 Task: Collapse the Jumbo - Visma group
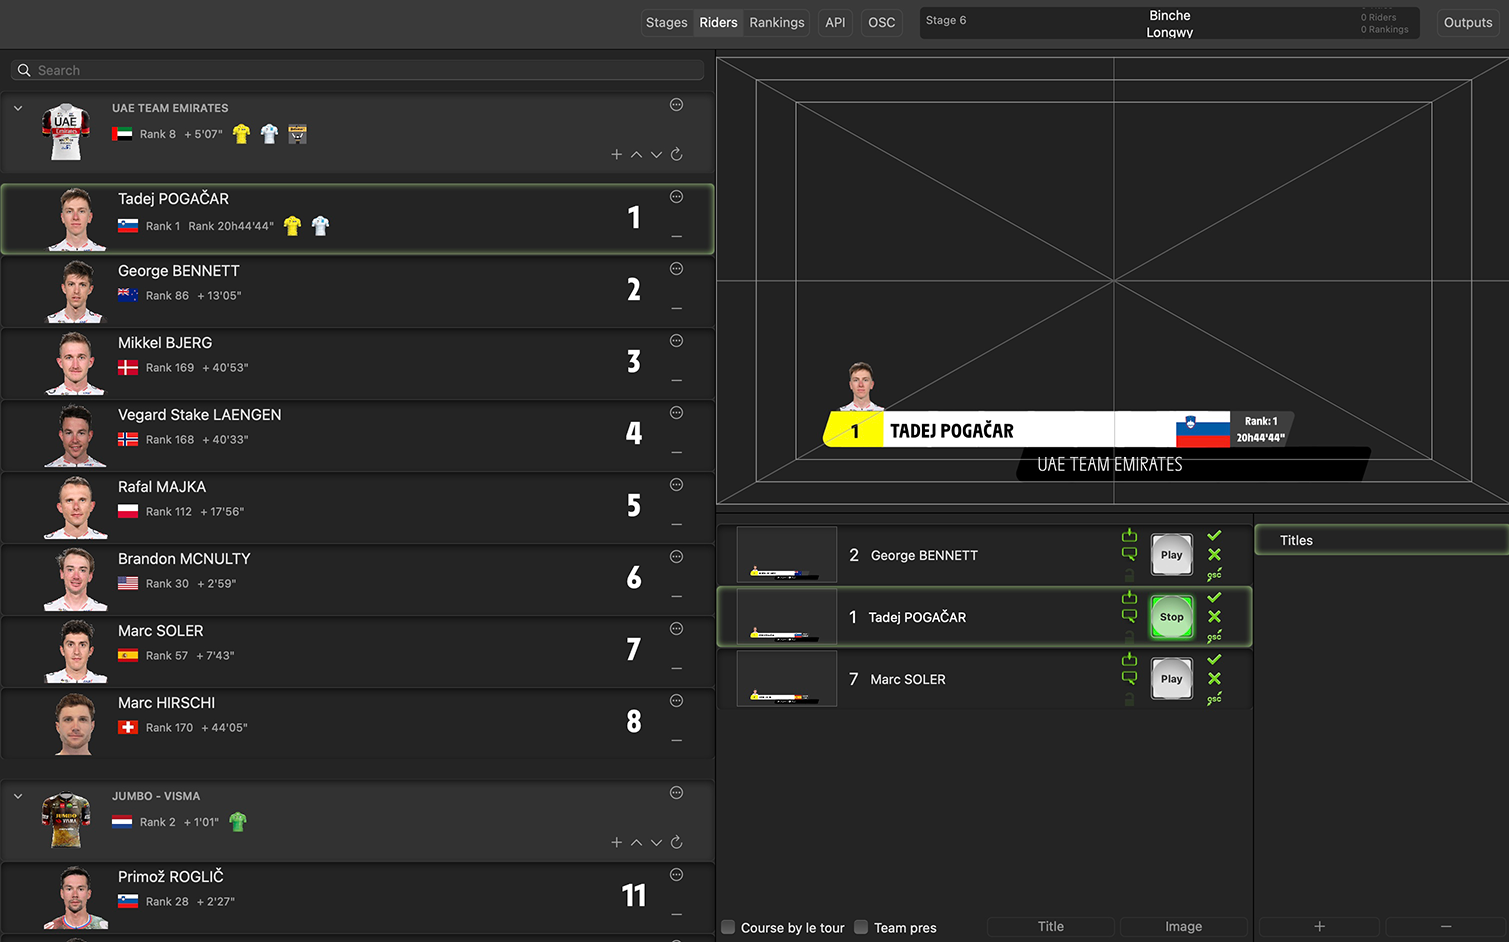point(18,796)
